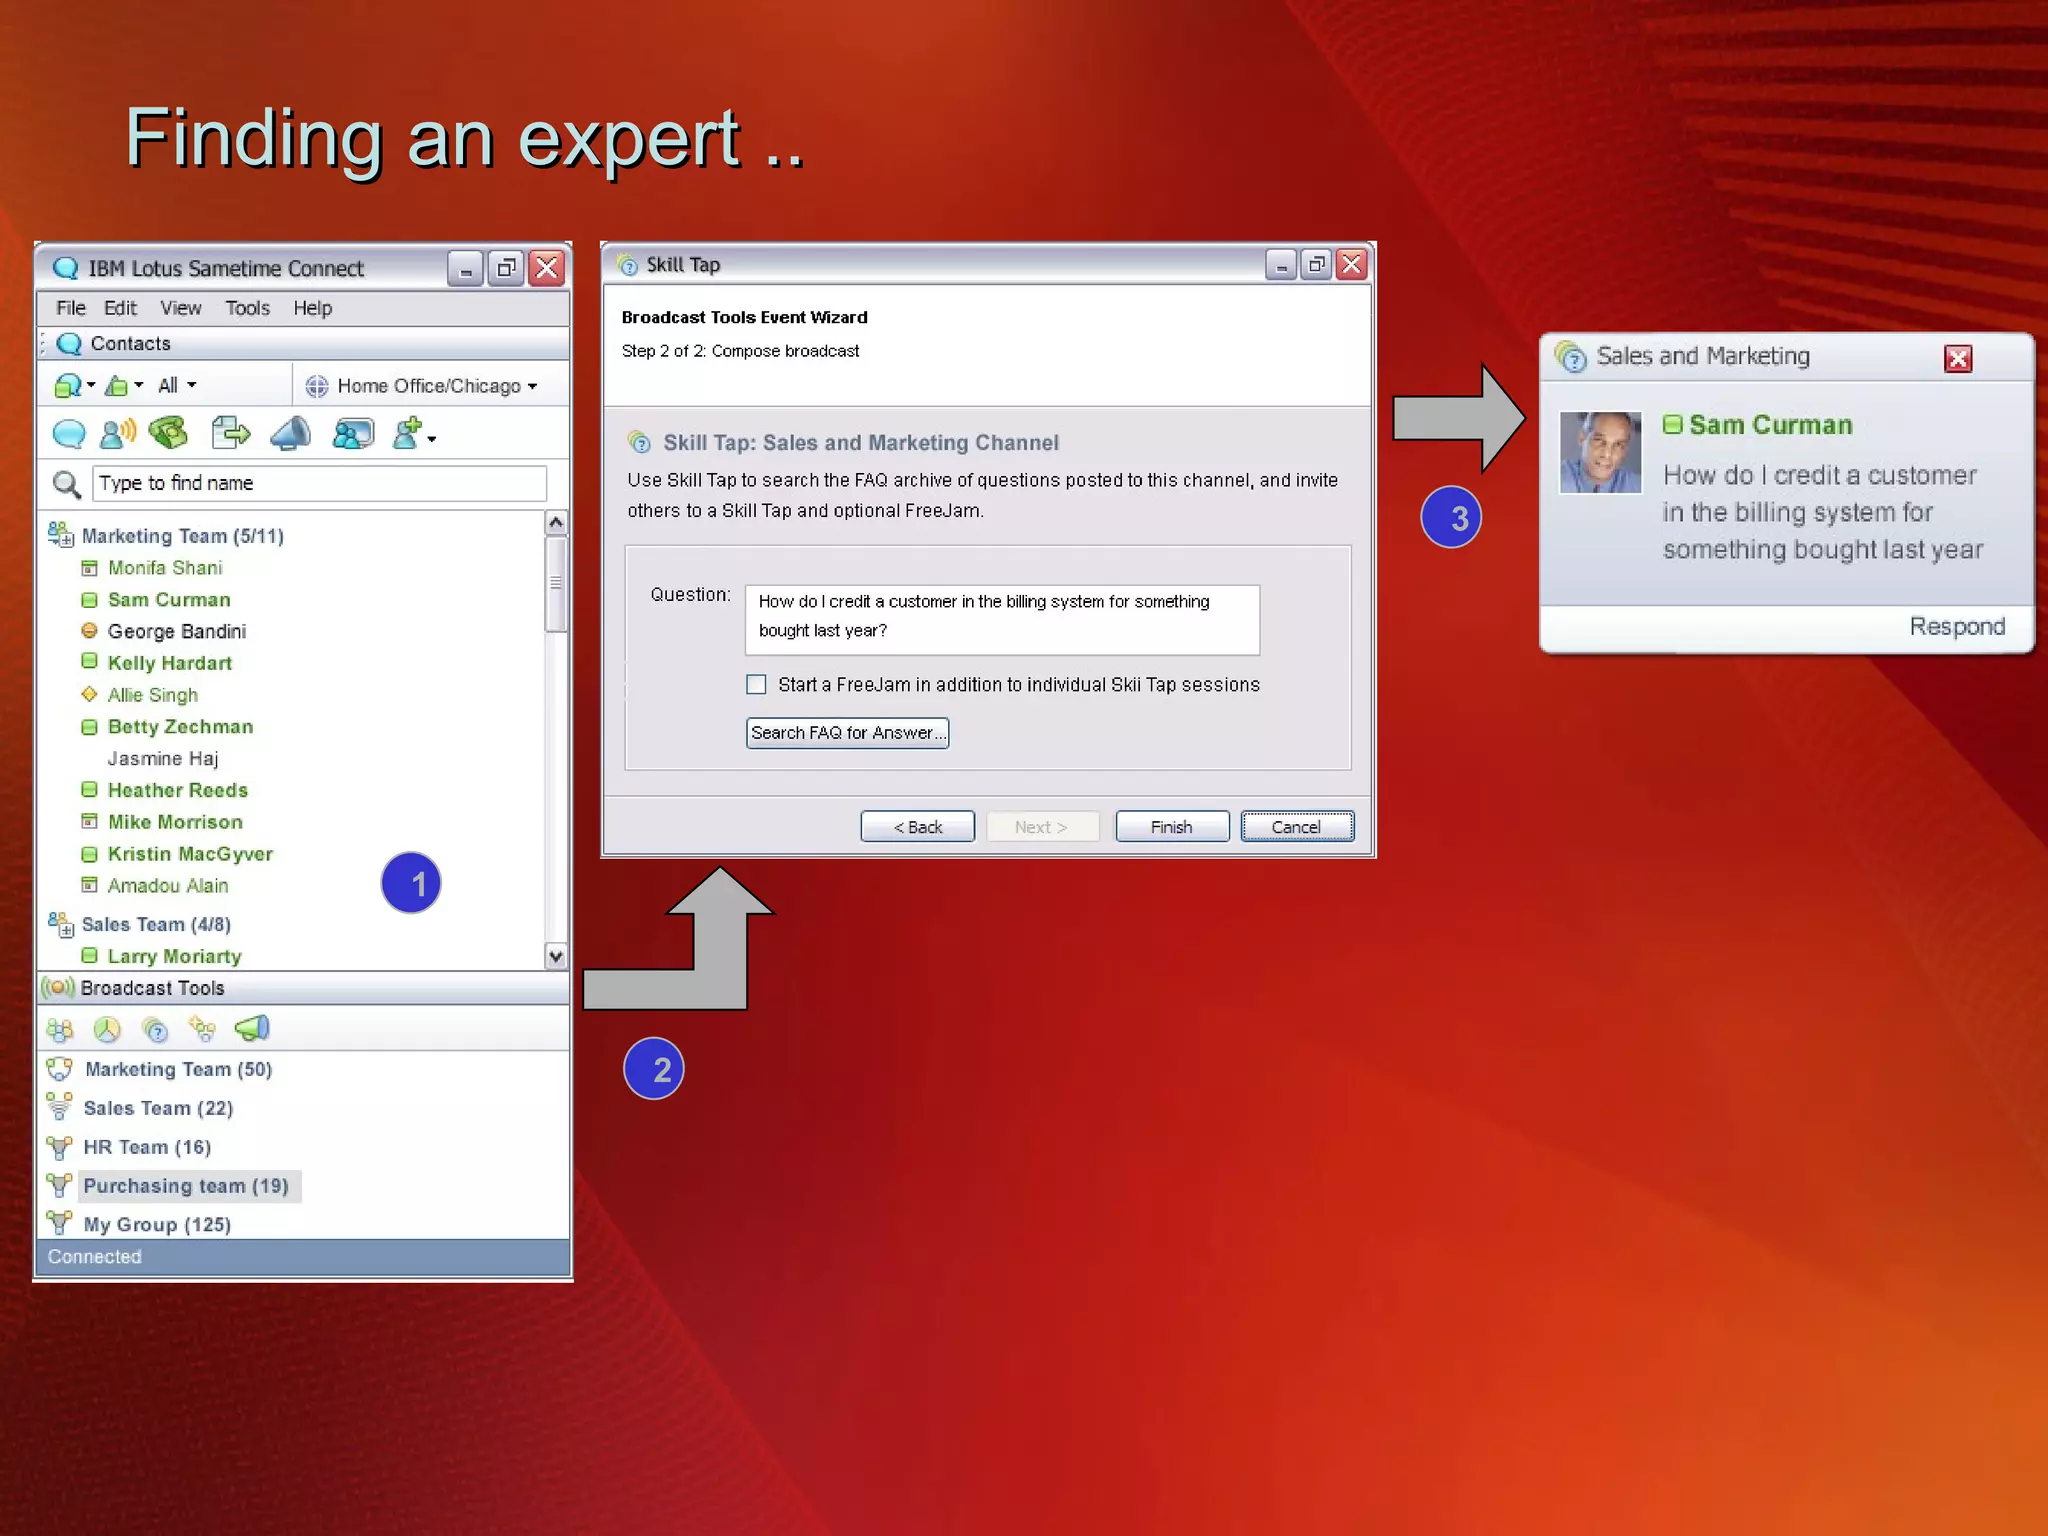Viewport: 2048px width, 1536px height.
Task: Click the green megaphone icon in Broadcast Tools
Action: [252, 1028]
